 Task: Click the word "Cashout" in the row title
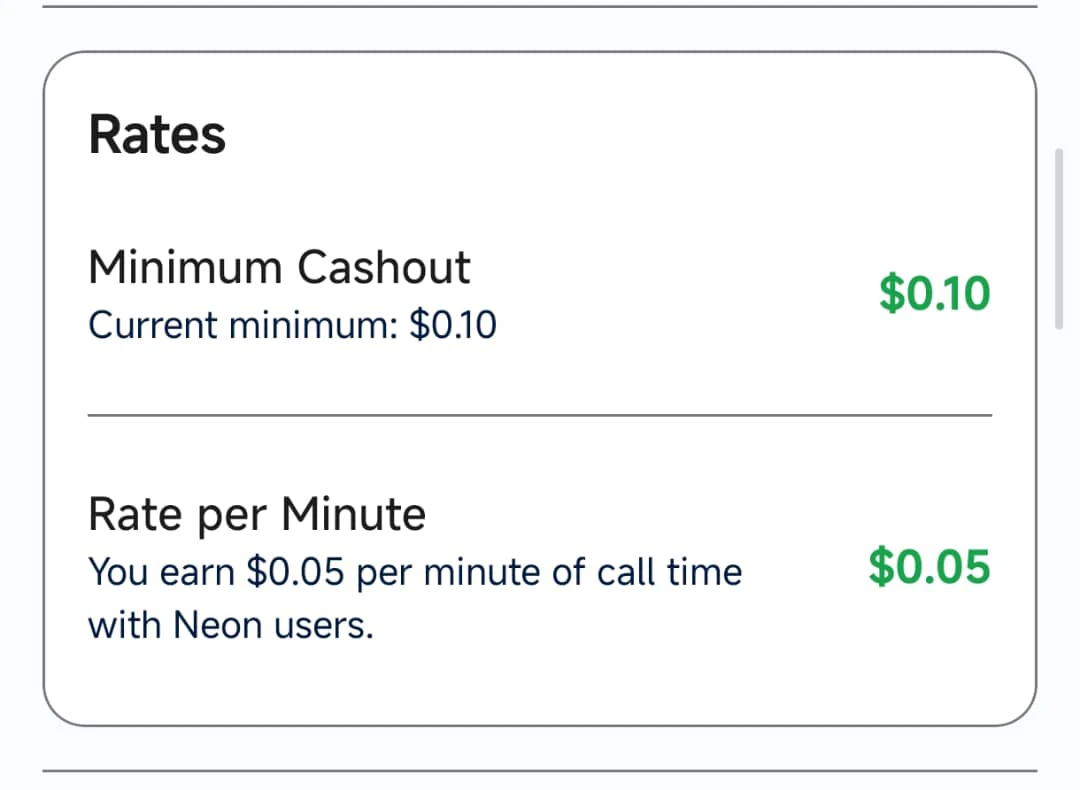click(x=383, y=267)
